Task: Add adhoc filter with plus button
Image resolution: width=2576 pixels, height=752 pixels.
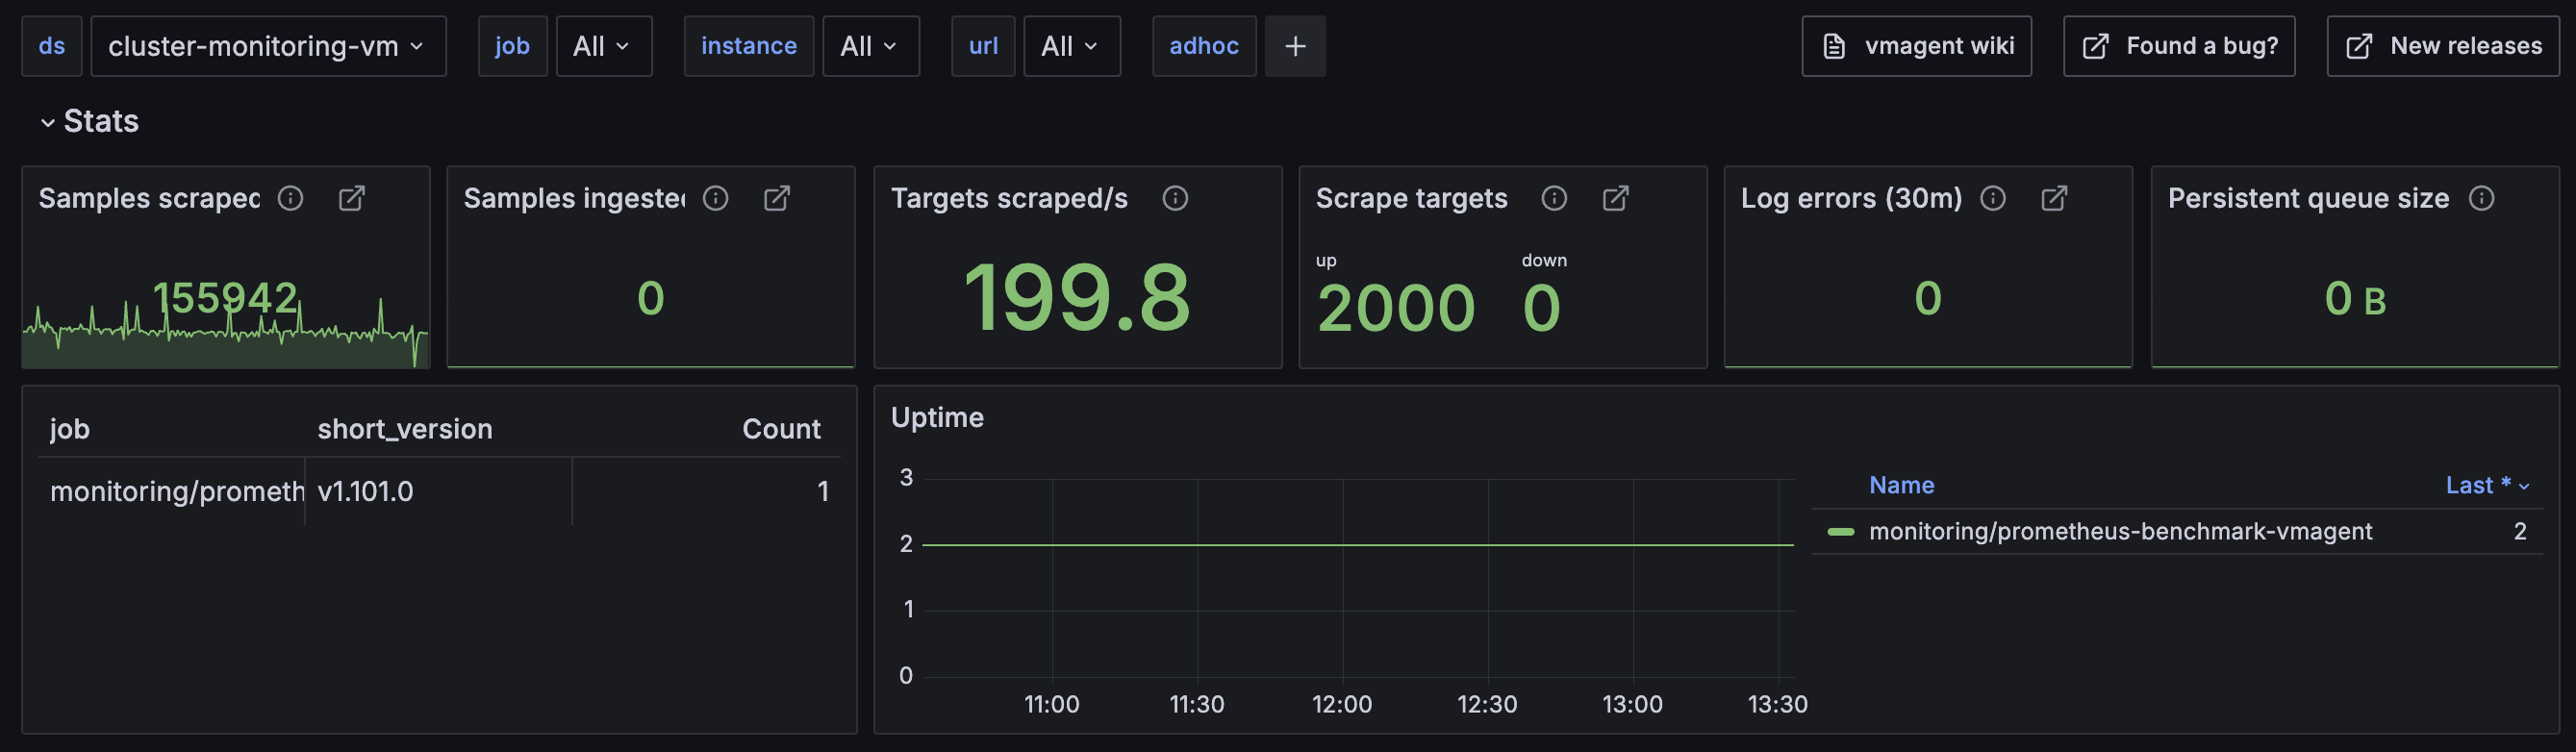Action: (x=1294, y=46)
